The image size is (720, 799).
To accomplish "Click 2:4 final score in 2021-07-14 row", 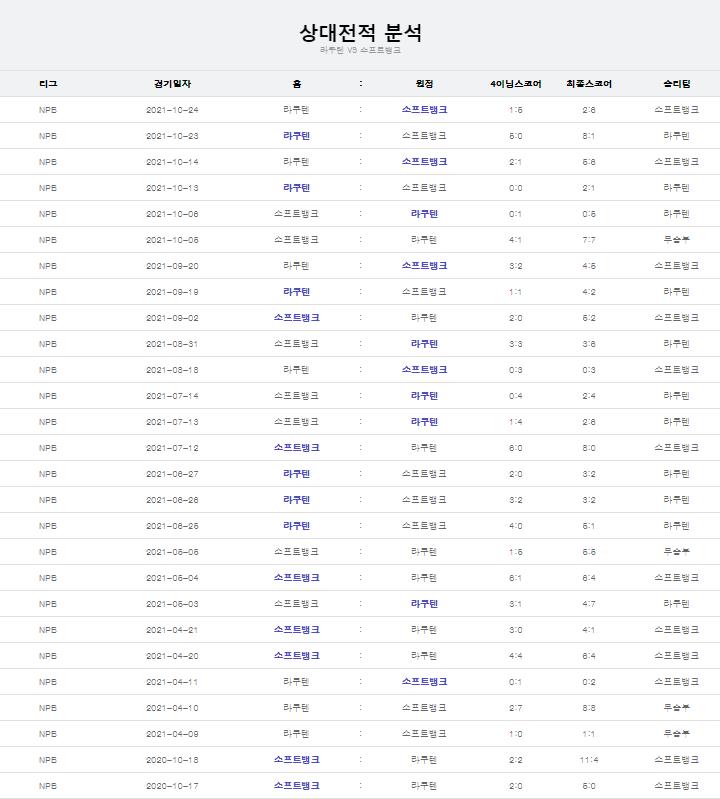I will tap(589, 396).
